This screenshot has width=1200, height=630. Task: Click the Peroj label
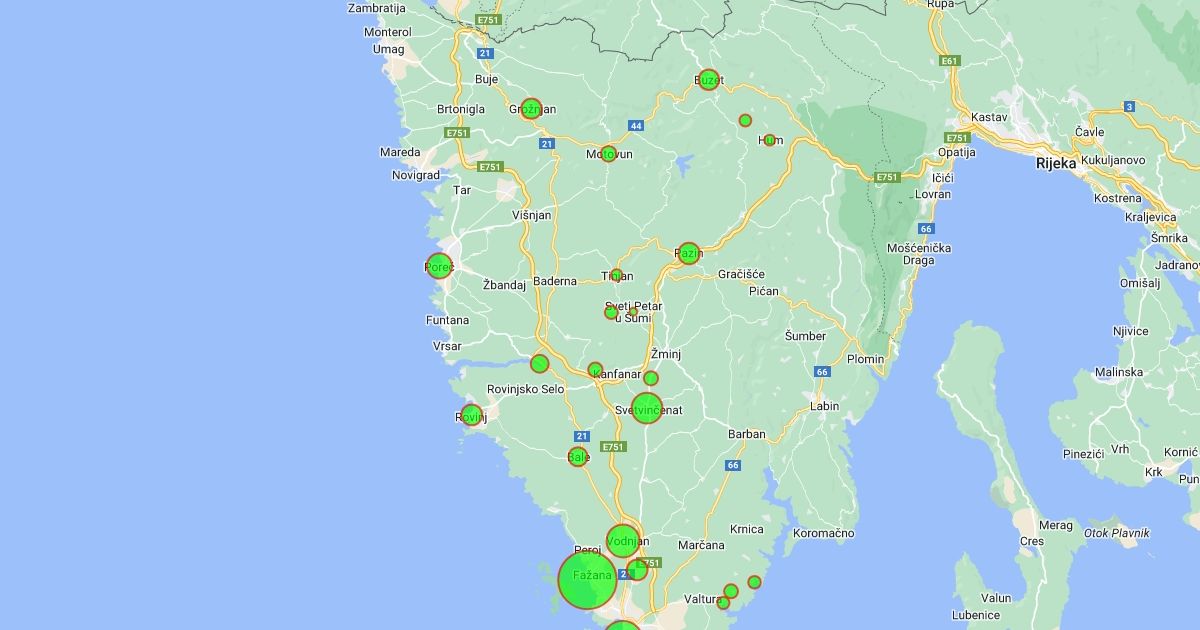(x=588, y=550)
